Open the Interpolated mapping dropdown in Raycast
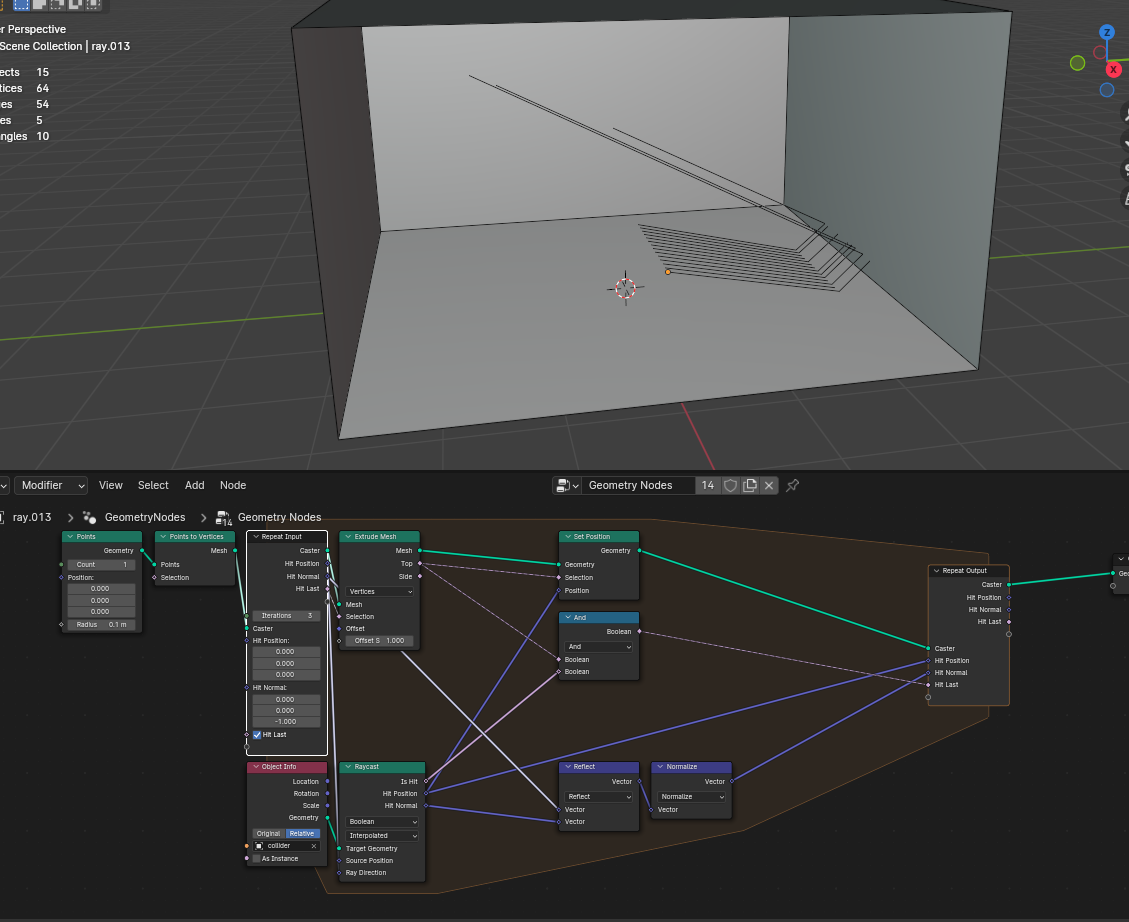The image size is (1129, 922). click(x=382, y=836)
